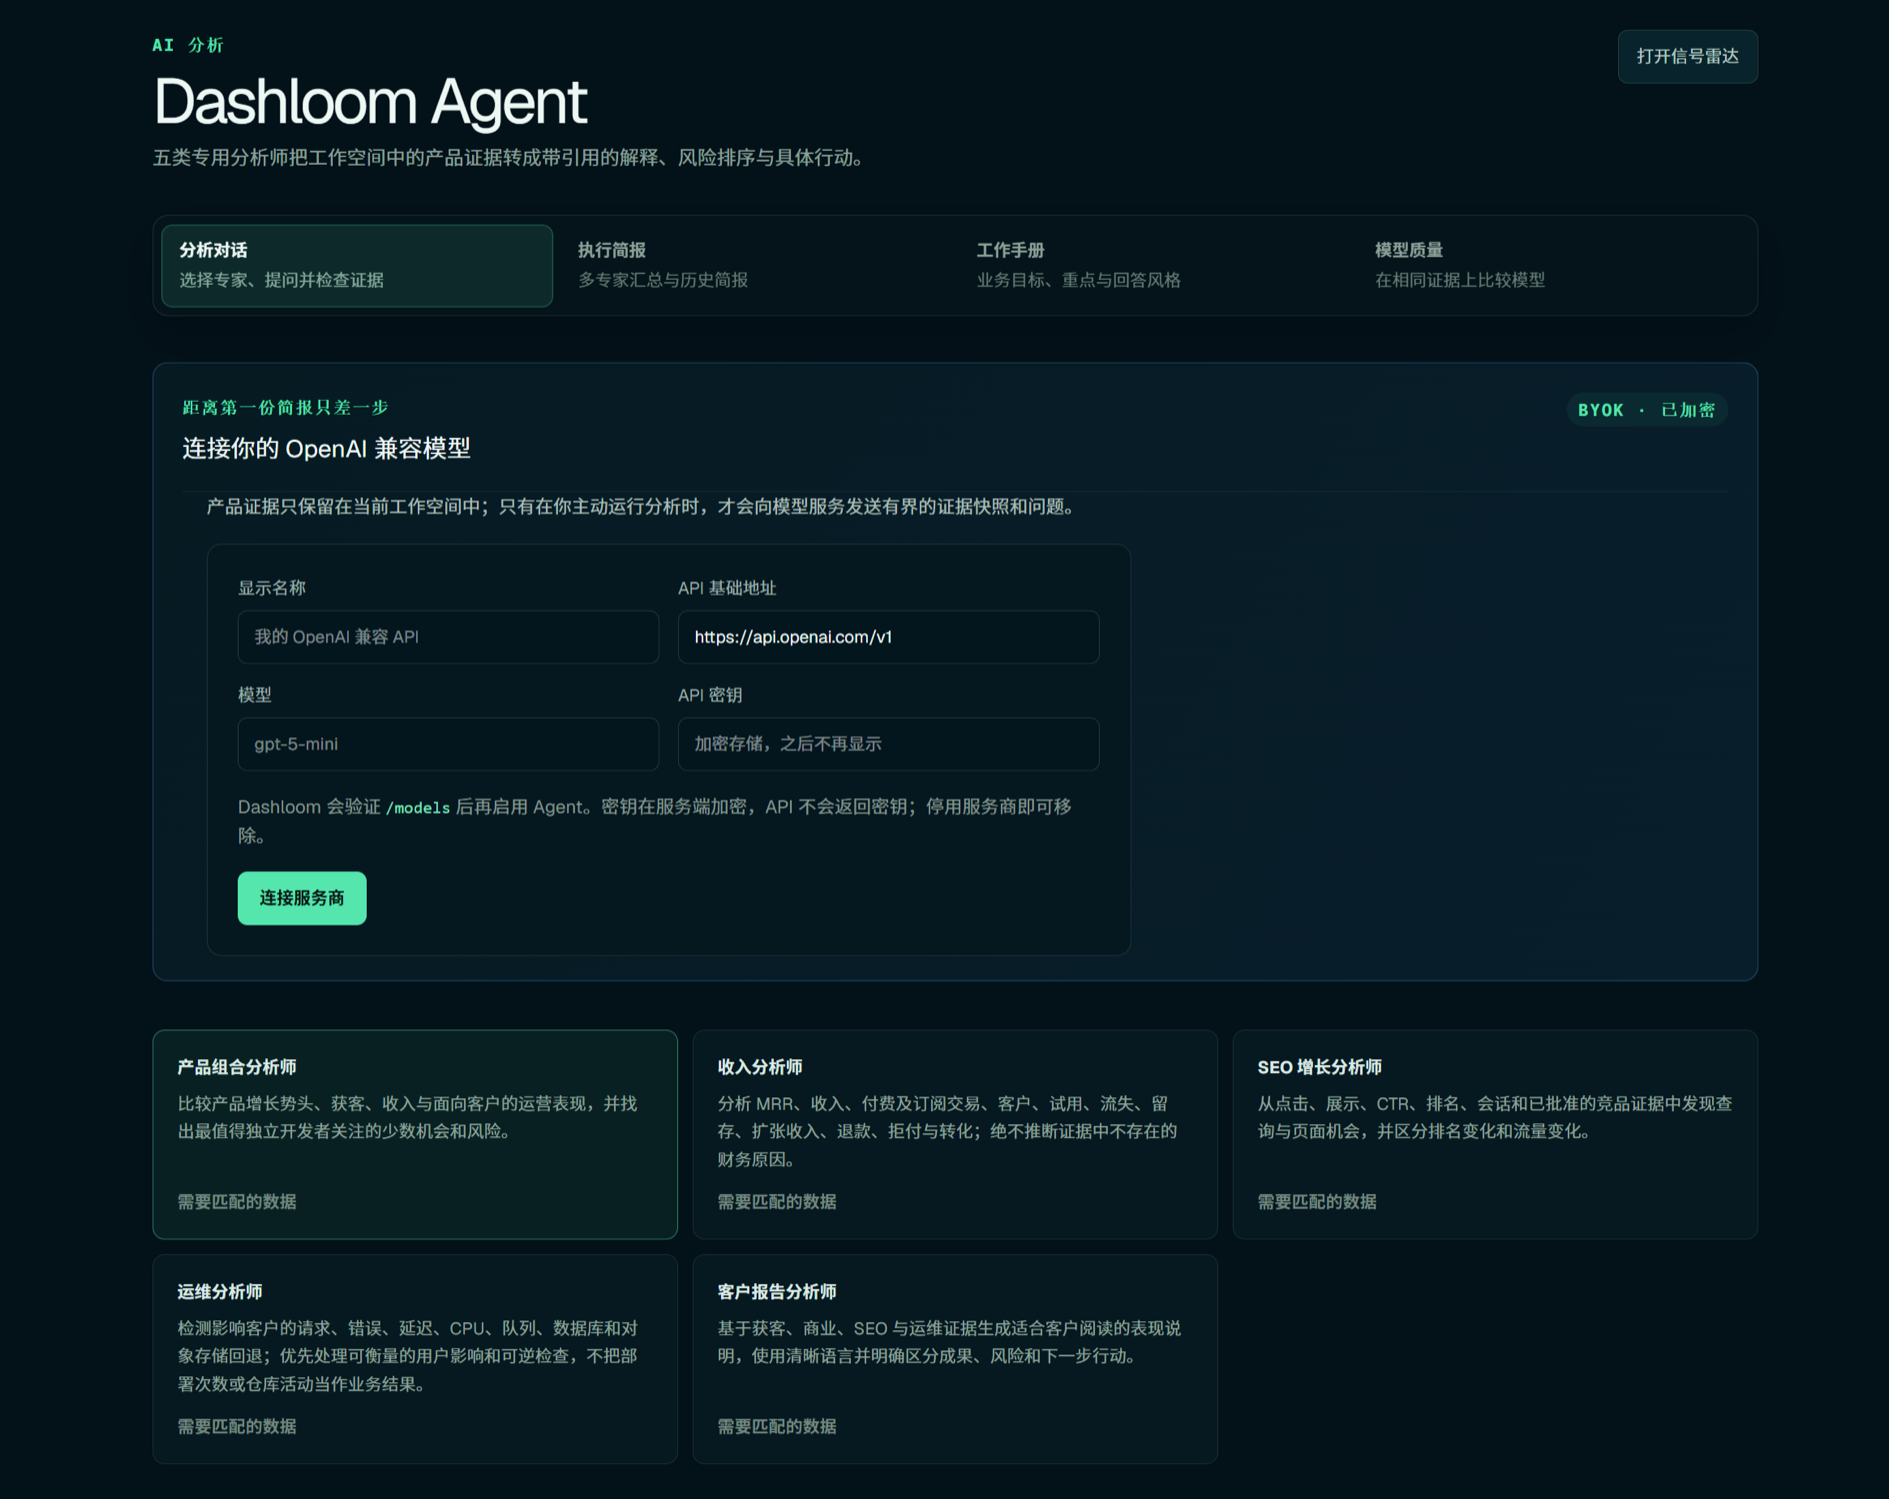Click the /models code text
The height and width of the screenshot is (1499, 1889).
[418, 808]
